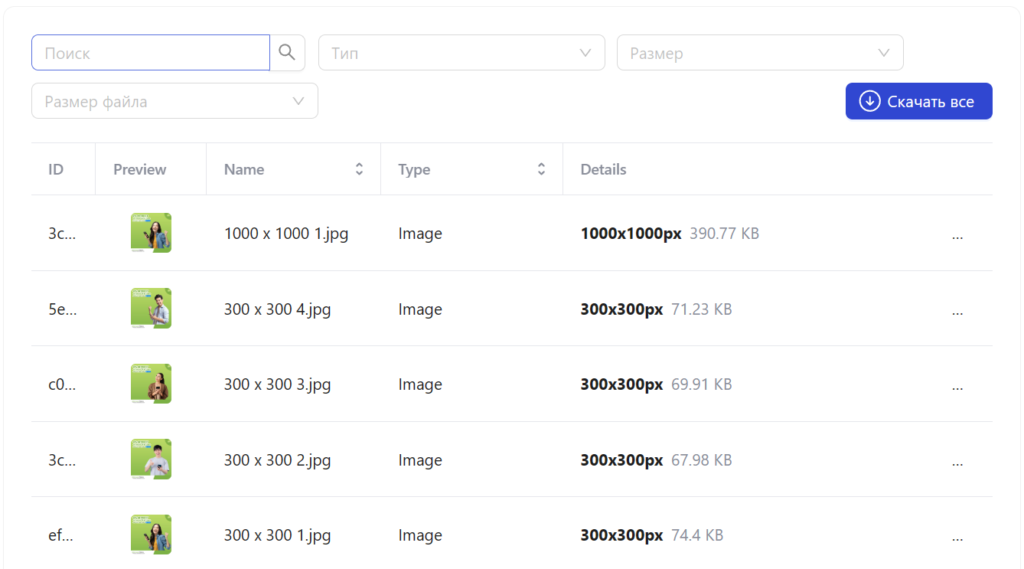Screen dimensions: 1024x569
Task: Open the Размер dropdown
Action: pos(760,52)
